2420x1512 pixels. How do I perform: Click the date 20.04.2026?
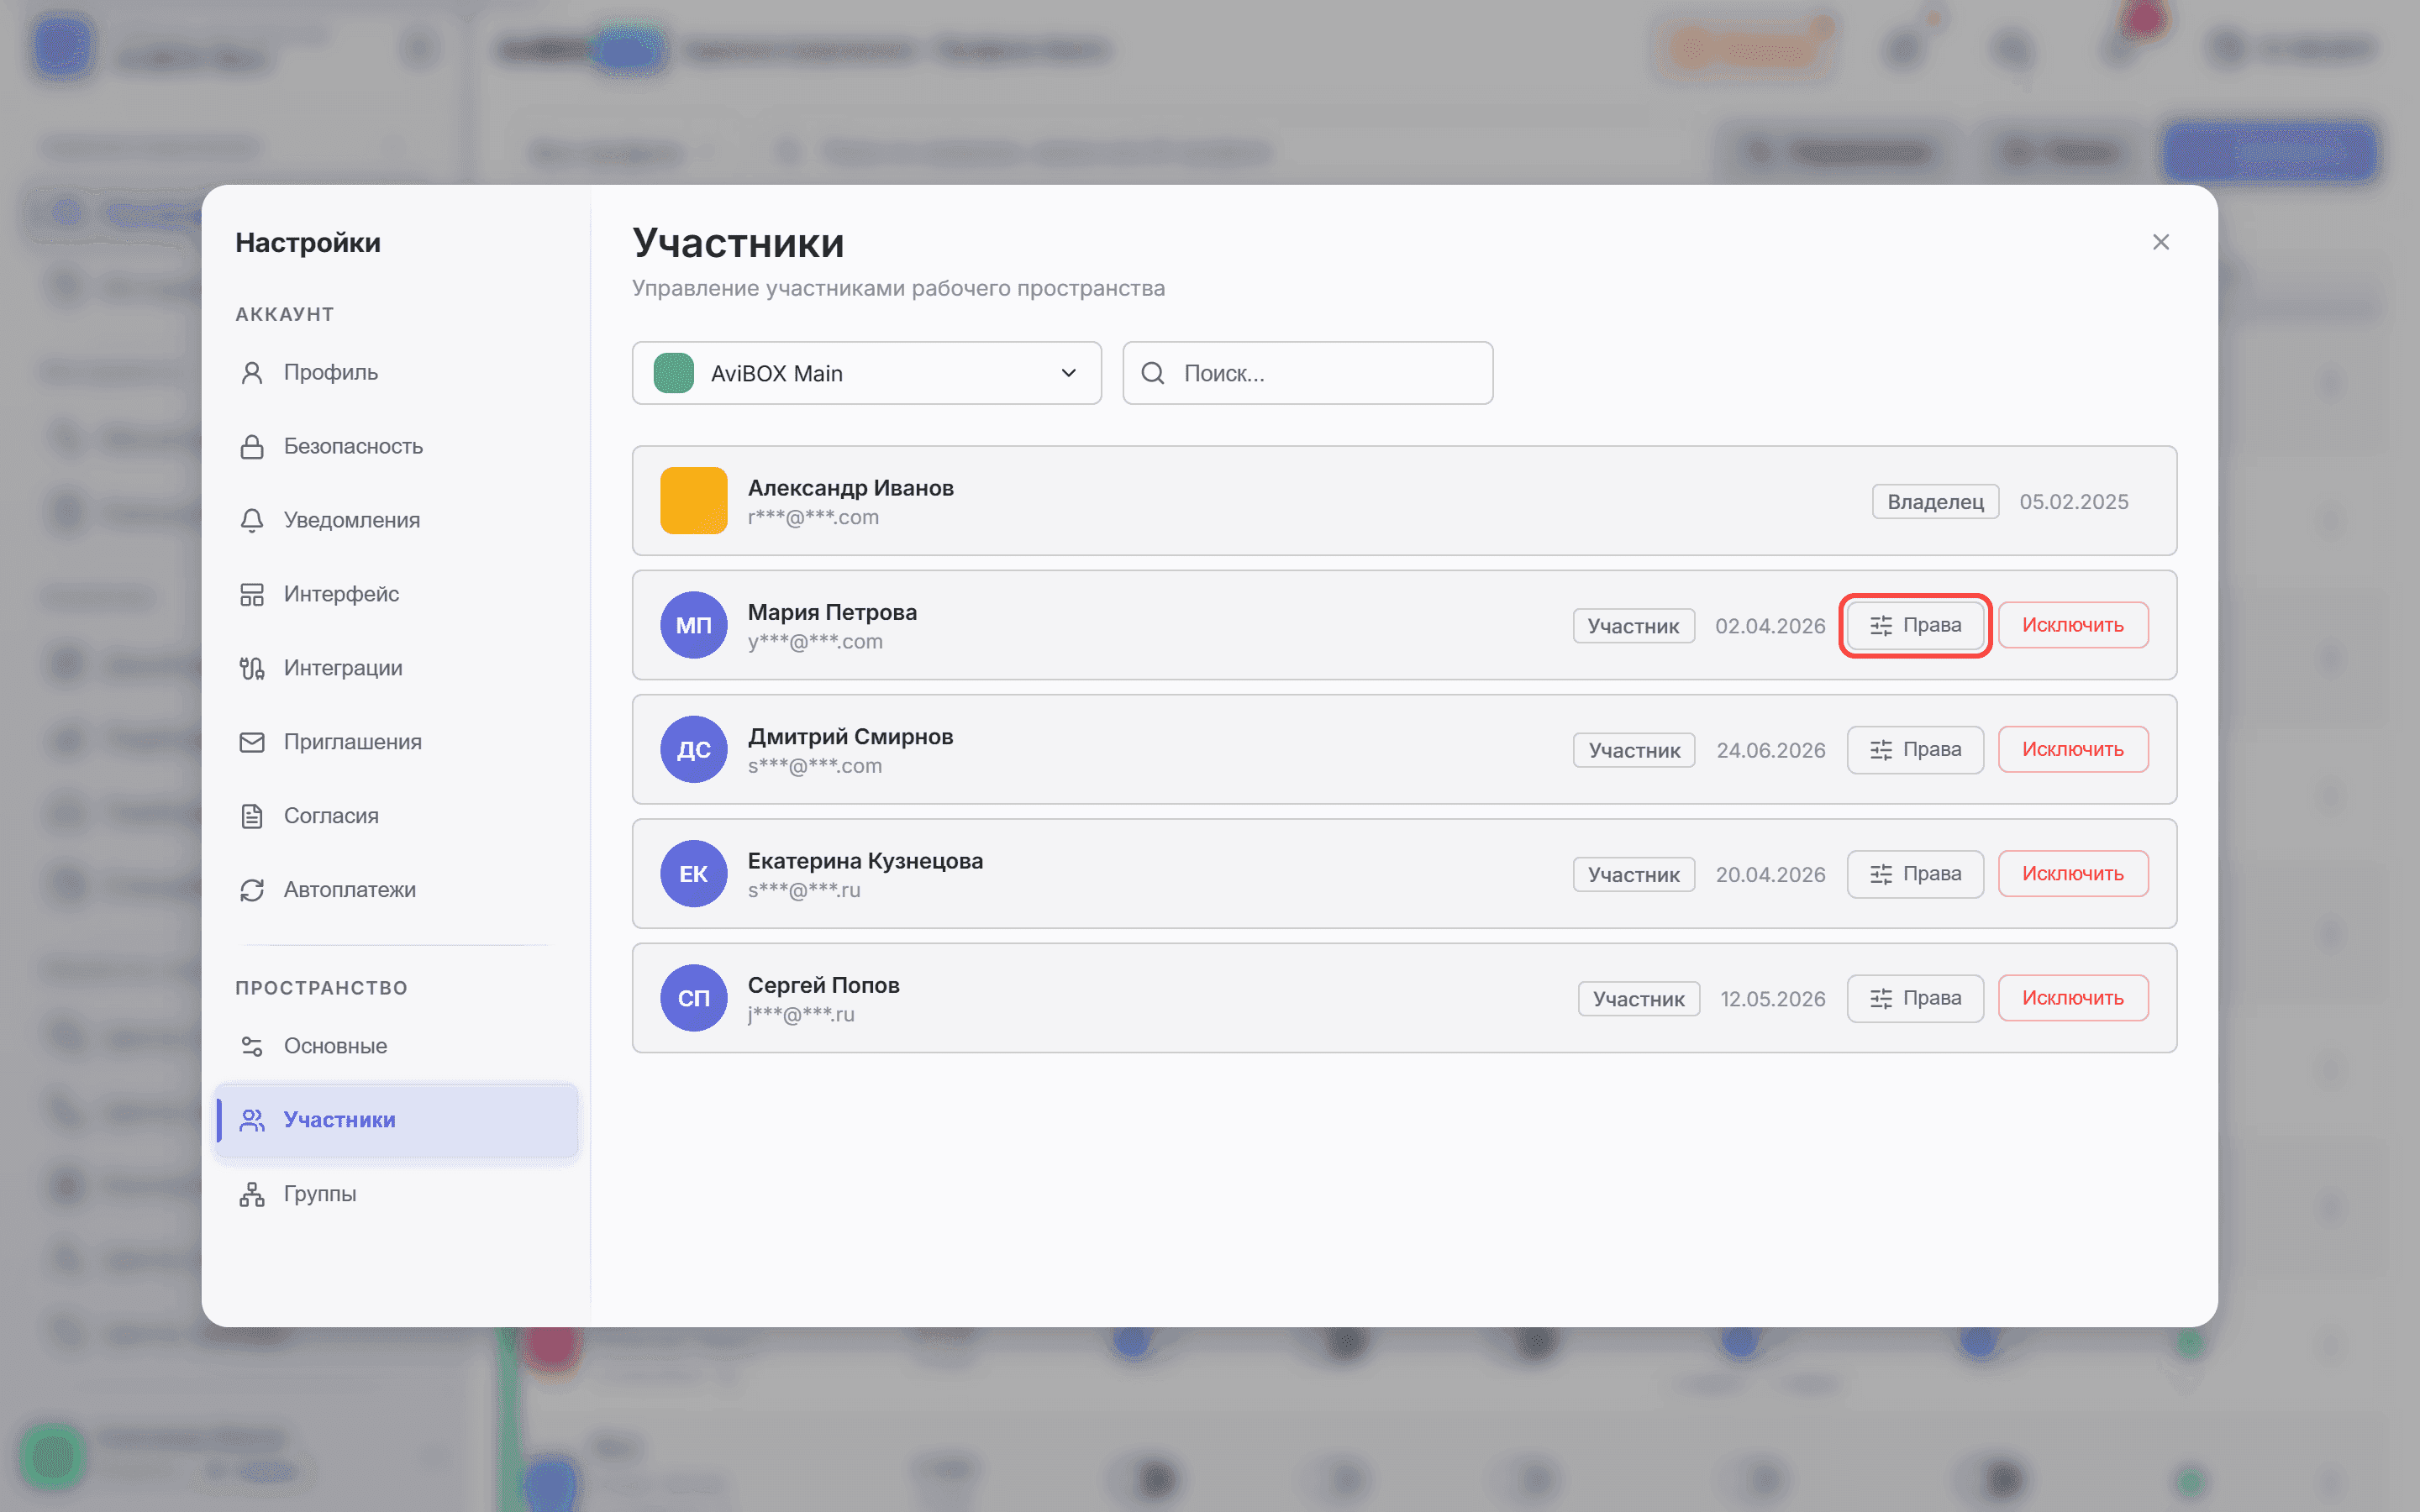[1770, 875]
